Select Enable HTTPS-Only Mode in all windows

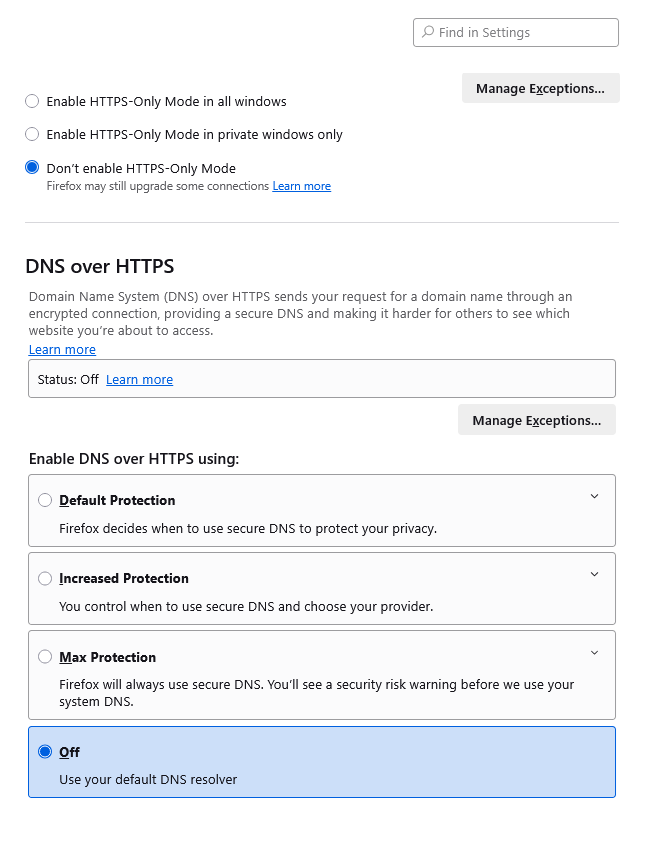(32, 101)
